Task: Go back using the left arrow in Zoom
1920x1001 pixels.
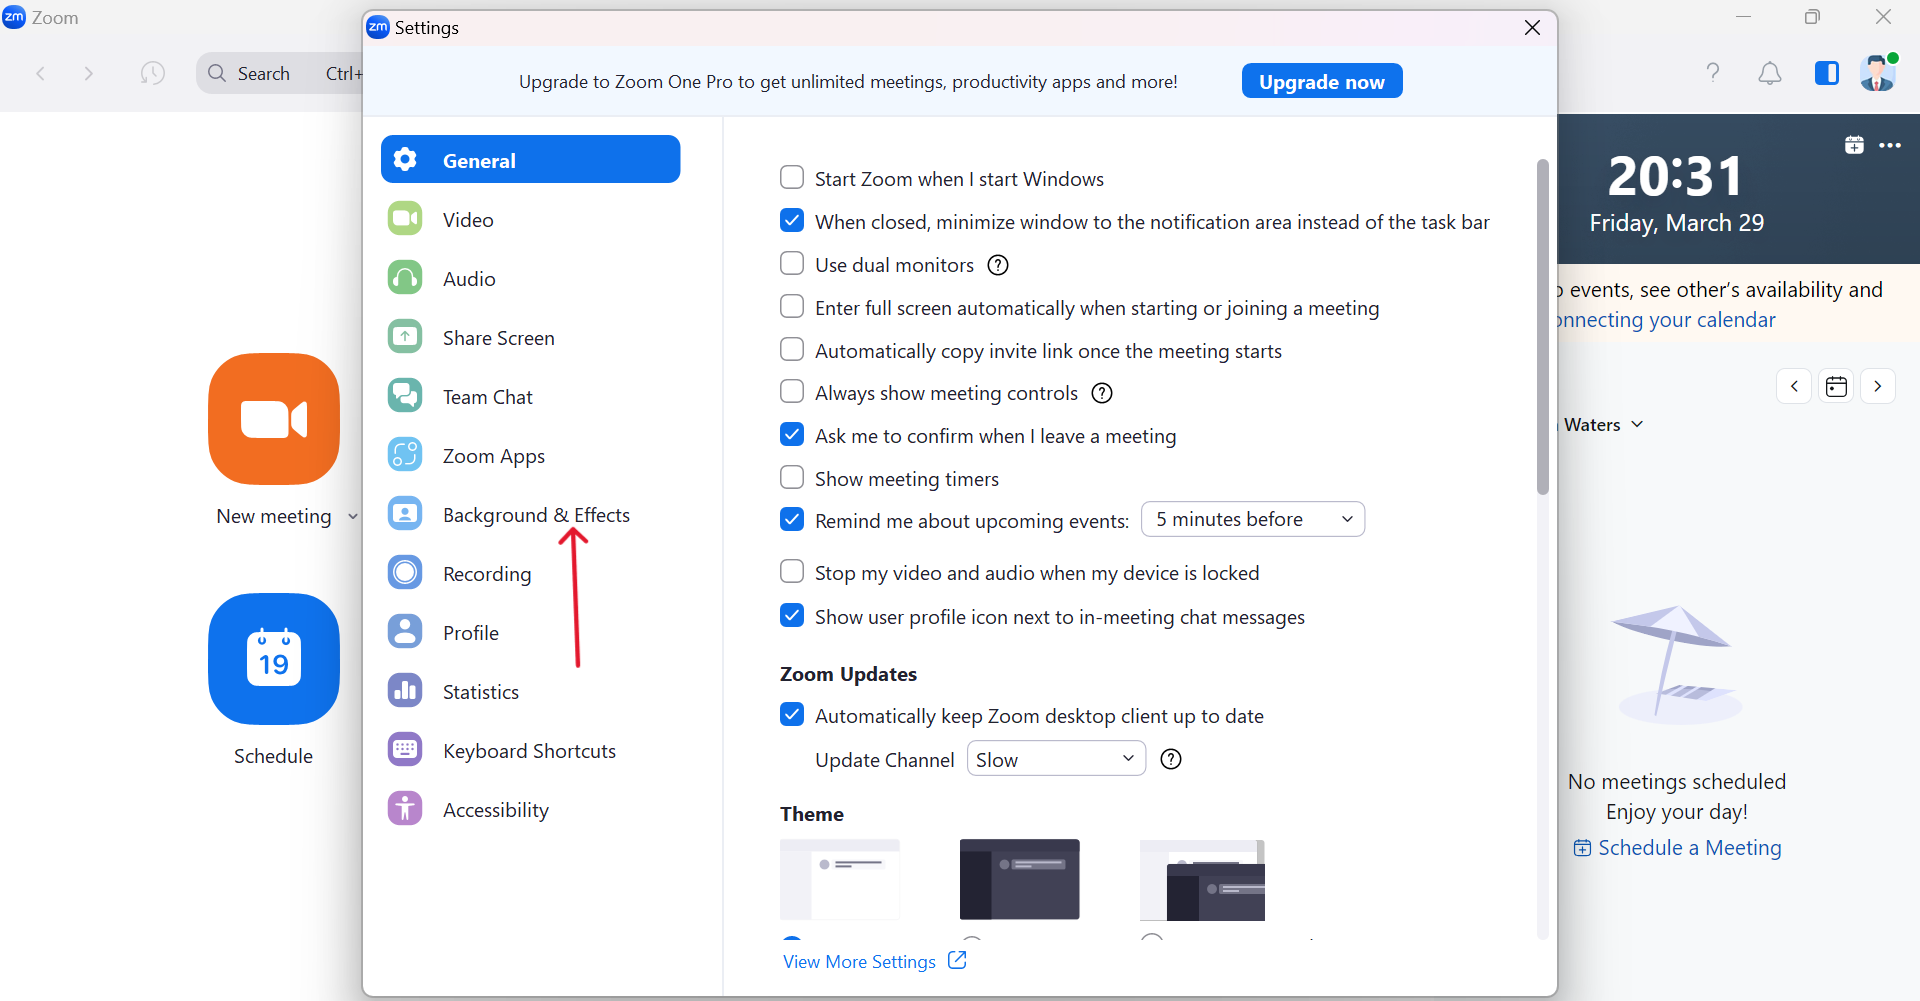Action: [x=41, y=73]
